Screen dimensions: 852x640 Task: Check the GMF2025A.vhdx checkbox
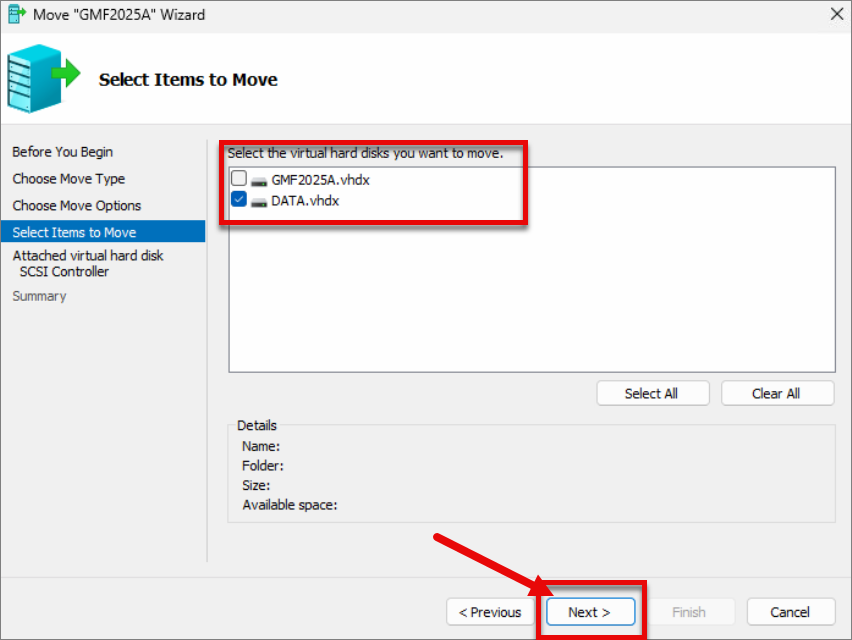point(239,178)
